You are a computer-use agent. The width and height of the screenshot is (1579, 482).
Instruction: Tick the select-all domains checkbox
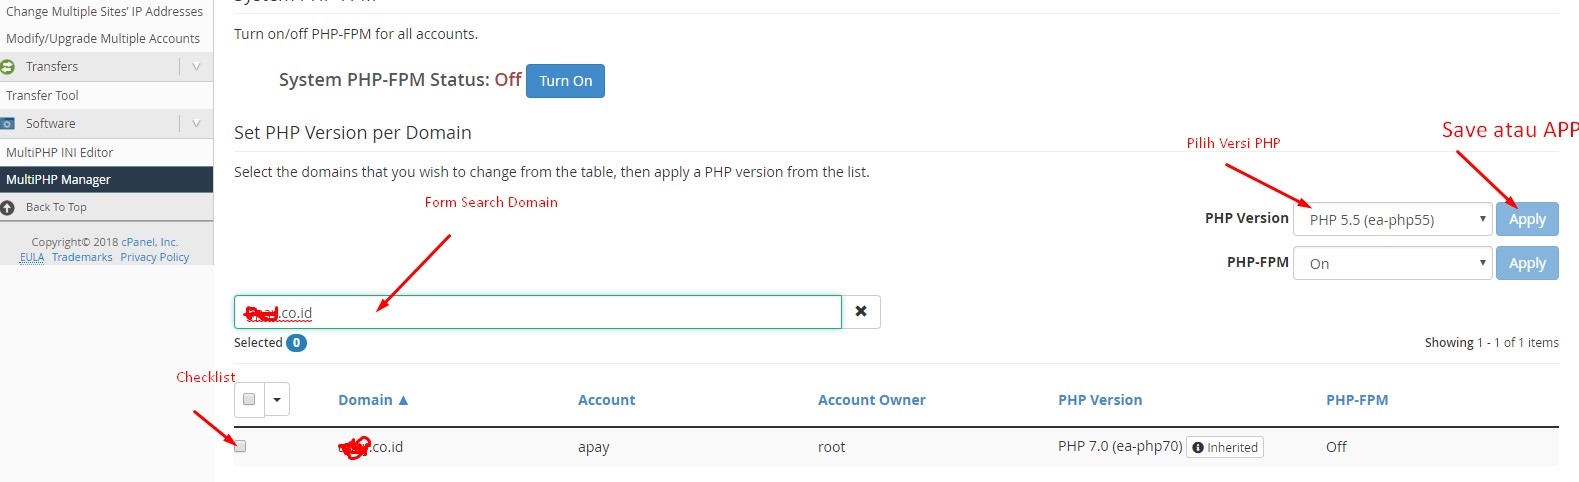[x=249, y=399]
